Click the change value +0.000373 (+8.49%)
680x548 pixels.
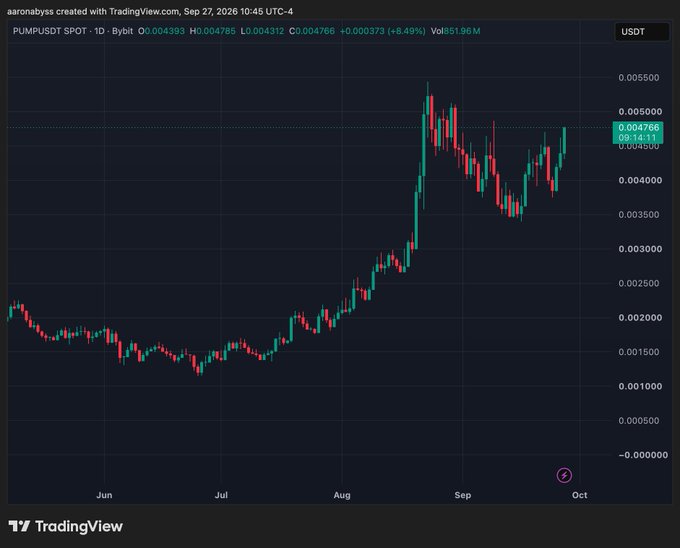click(382, 31)
